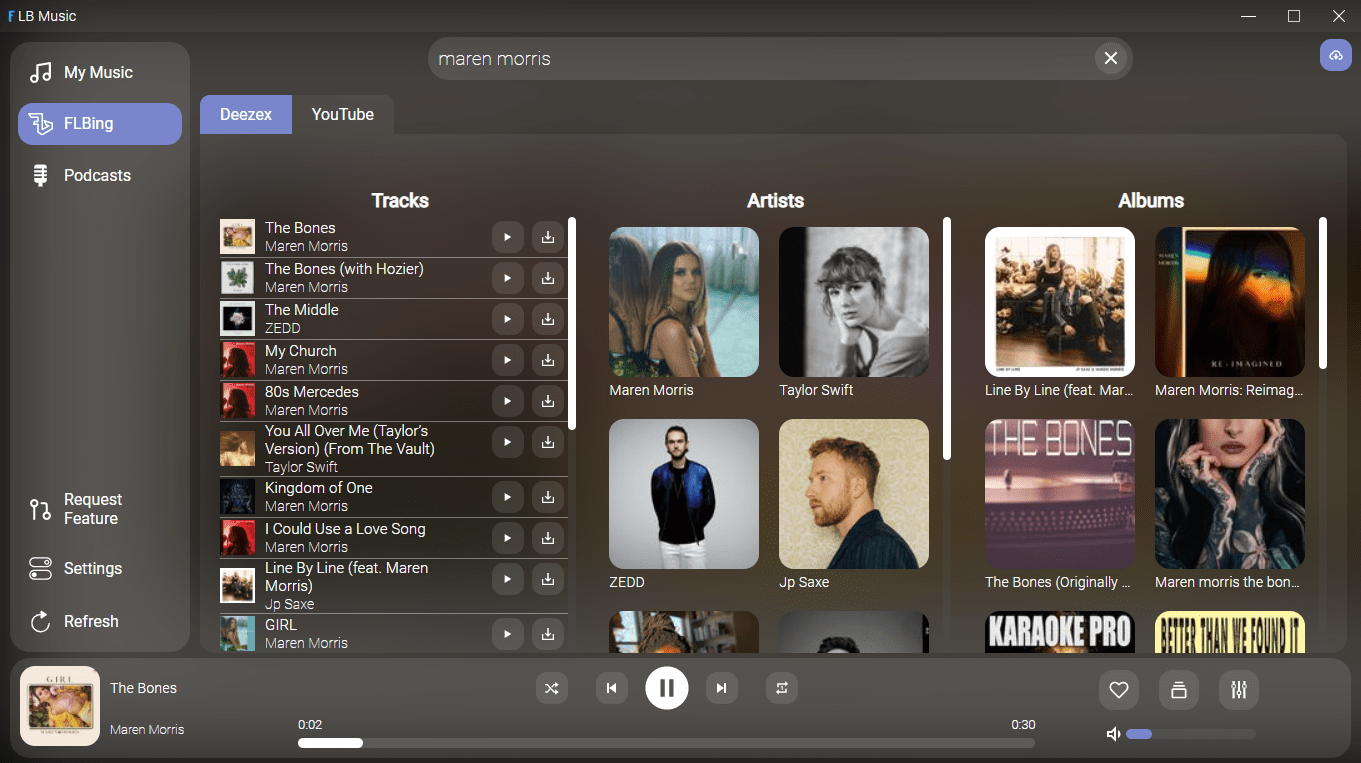Click the cloud download icon near the search bar
The height and width of the screenshot is (763, 1361).
point(1335,55)
